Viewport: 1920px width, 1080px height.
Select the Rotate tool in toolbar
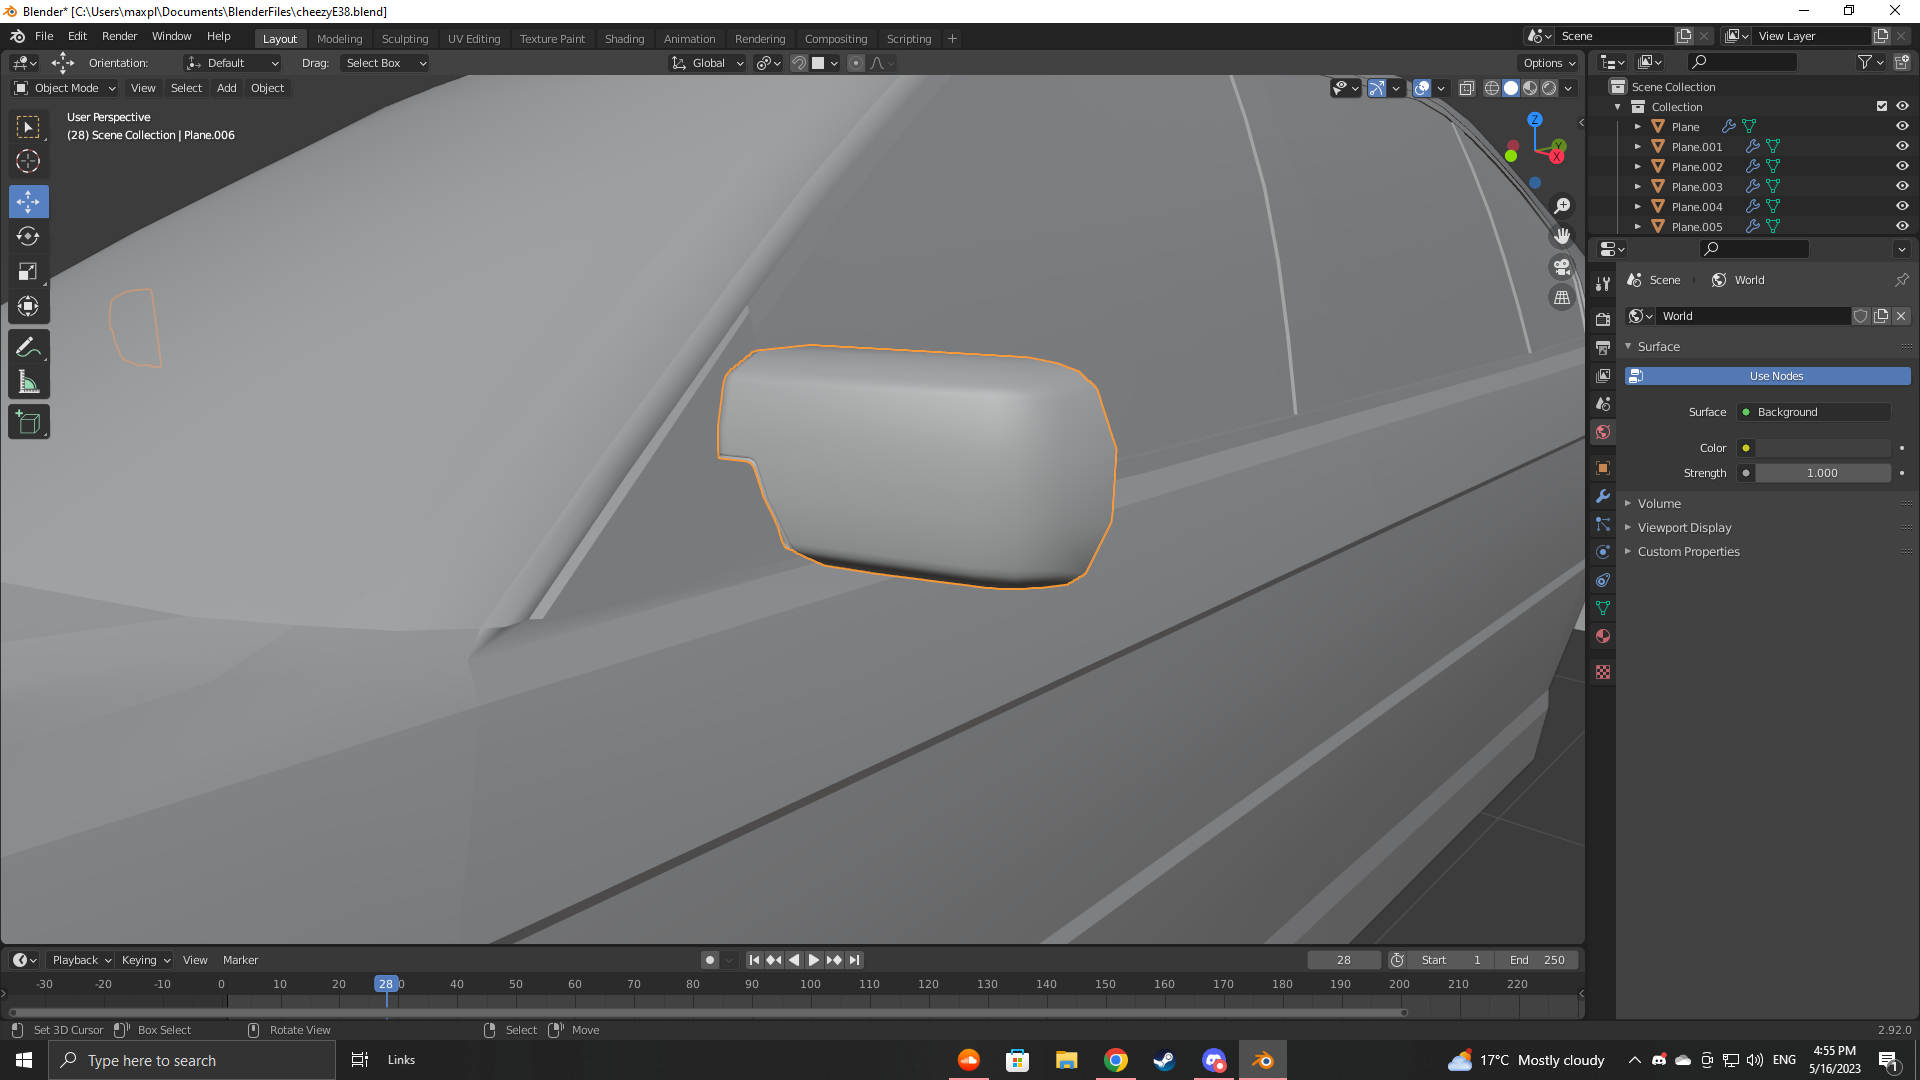click(x=28, y=237)
